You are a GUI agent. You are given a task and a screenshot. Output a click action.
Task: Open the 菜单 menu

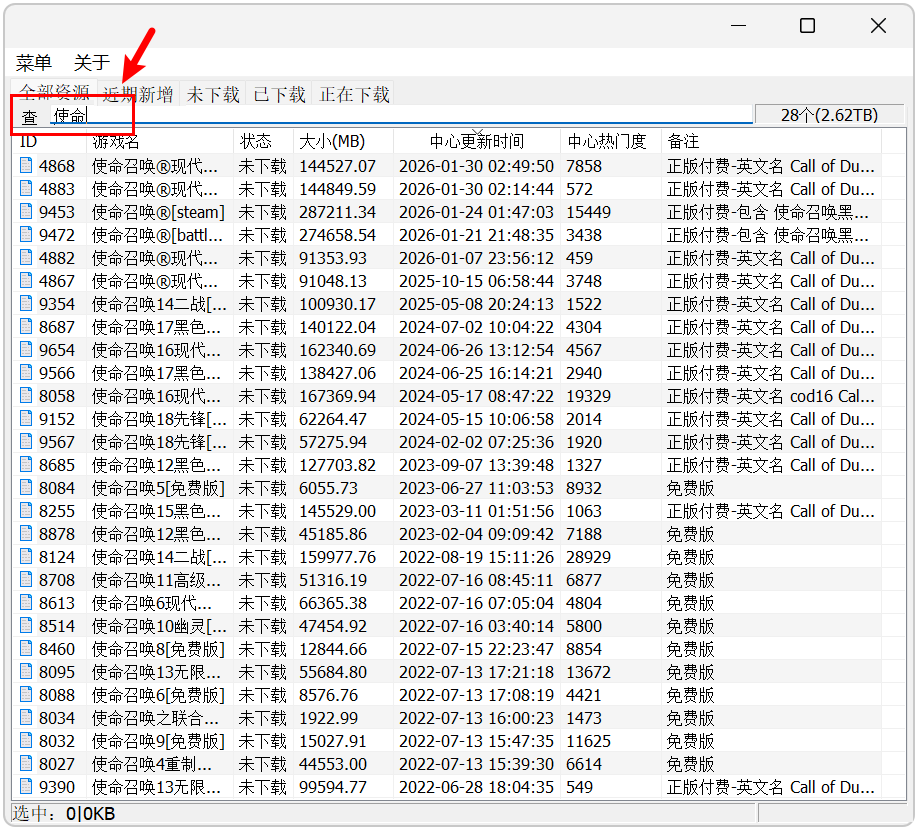click(34, 62)
